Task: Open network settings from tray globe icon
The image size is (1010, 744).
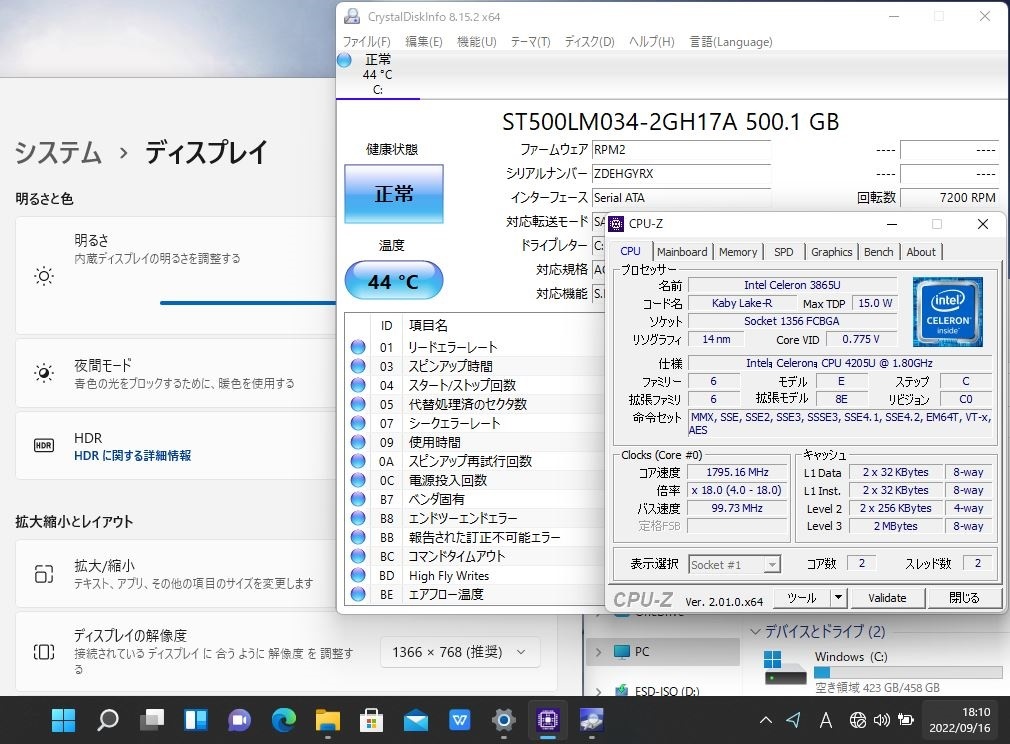Action: tap(857, 720)
